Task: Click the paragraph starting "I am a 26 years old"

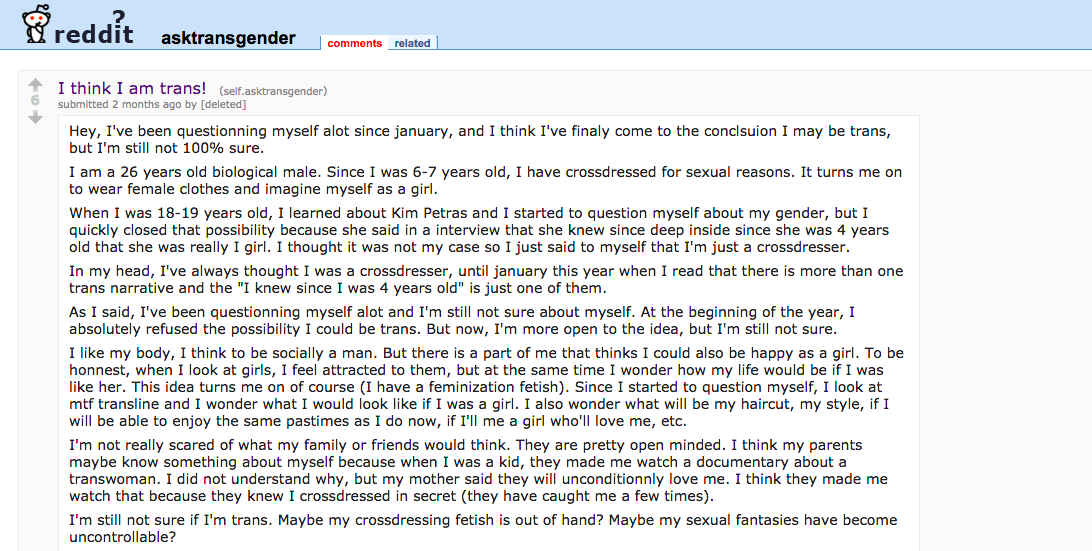Action: click(x=485, y=180)
